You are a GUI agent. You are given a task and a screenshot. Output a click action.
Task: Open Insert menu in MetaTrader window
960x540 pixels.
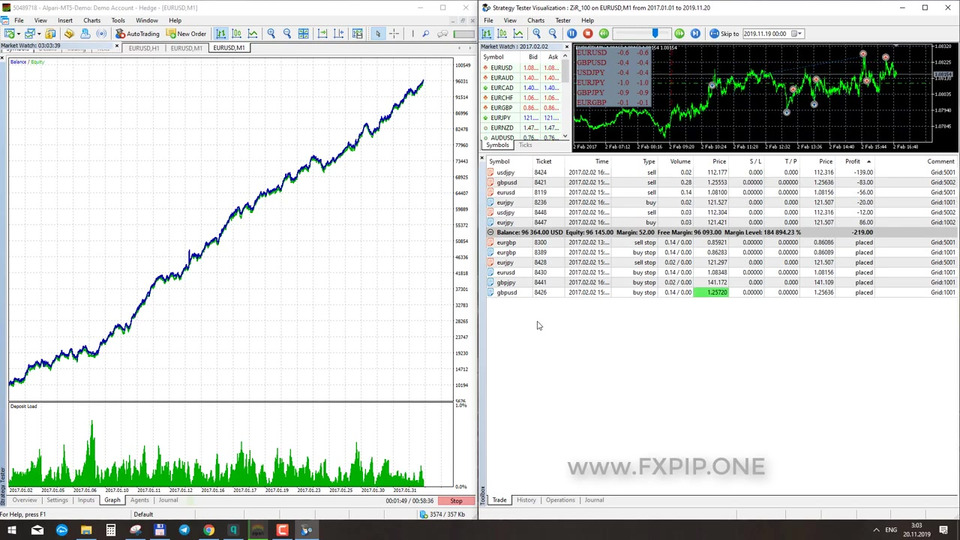(x=65, y=20)
